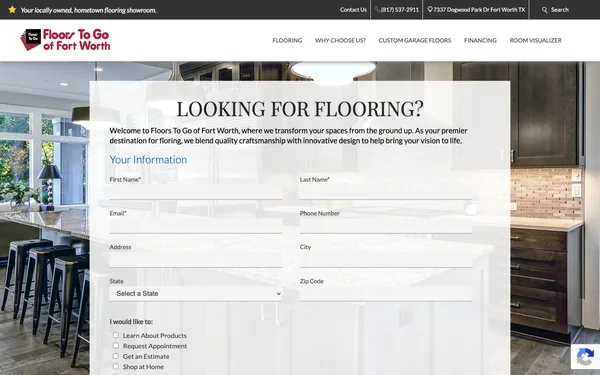Image resolution: width=600 pixels, height=375 pixels.
Task: Click the phone icon beside (817) 537-2911
Action: click(377, 10)
